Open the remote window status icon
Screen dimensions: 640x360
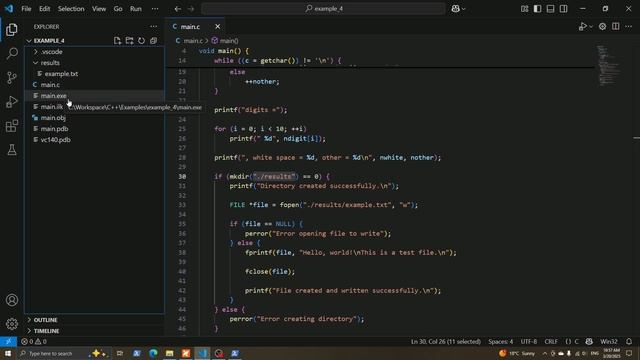pyautogui.click(x=8, y=342)
